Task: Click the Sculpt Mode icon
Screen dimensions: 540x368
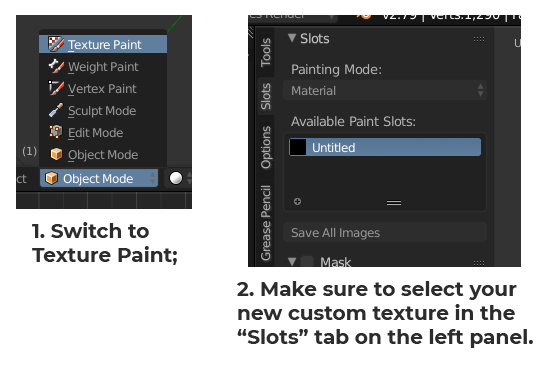Action: pyautogui.click(x=56, y=110)
